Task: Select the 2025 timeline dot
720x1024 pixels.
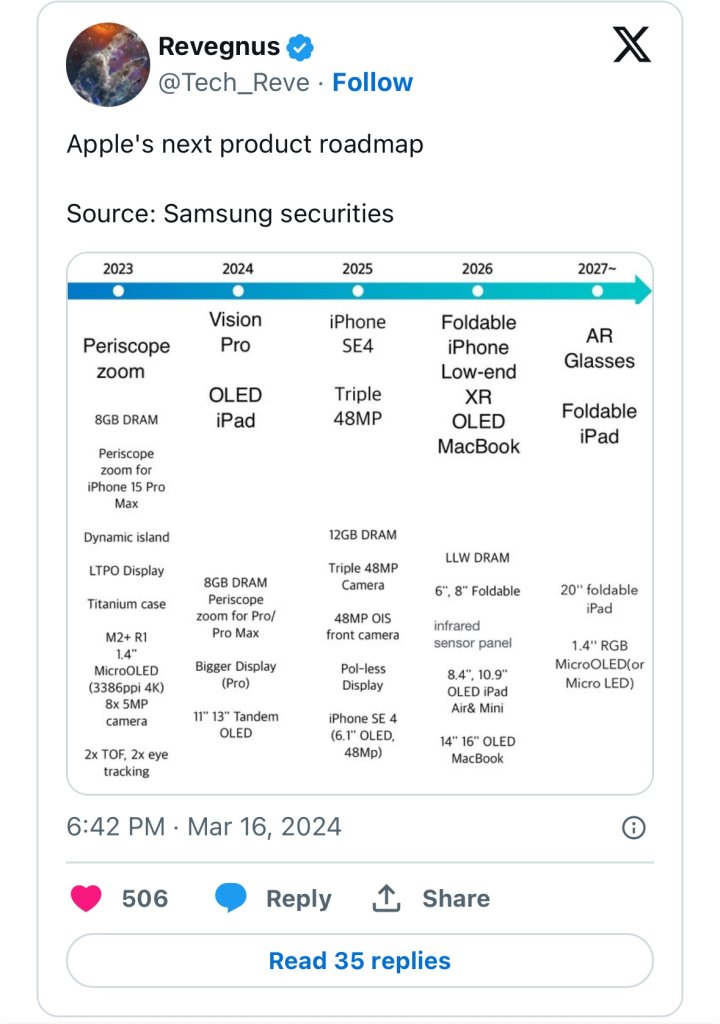Action: 357,291
